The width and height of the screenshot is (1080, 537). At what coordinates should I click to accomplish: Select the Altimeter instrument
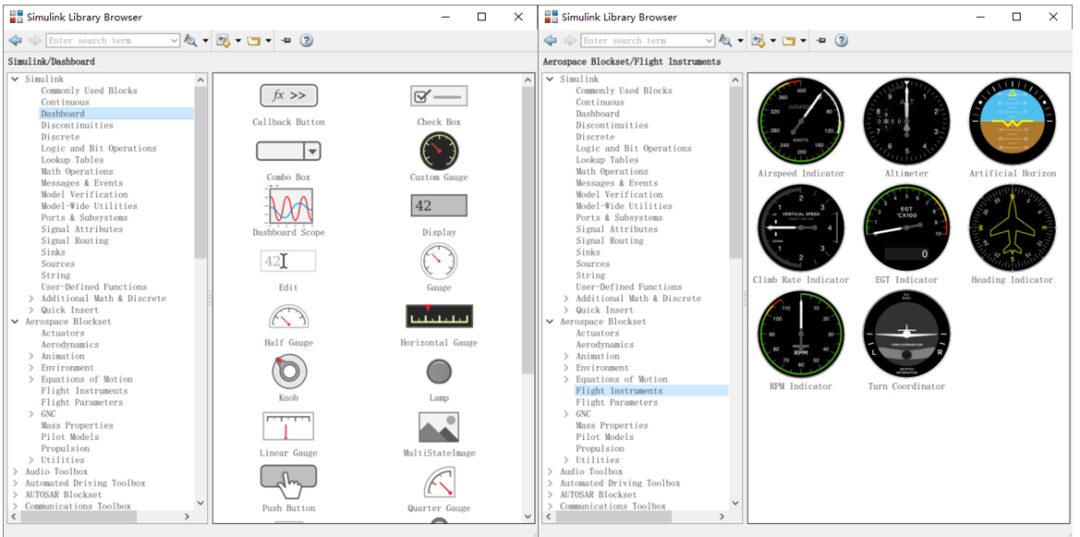click(906, 120)
